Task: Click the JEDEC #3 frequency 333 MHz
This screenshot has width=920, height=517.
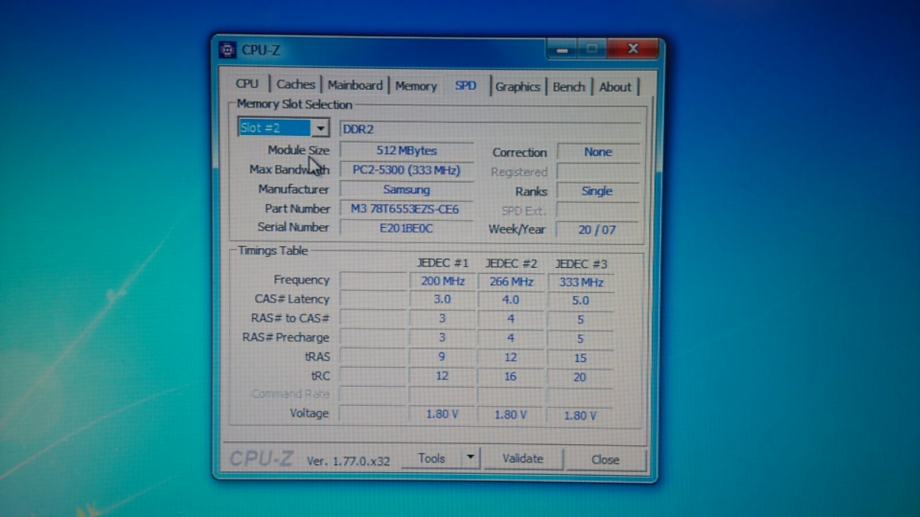Action: click(x=581, y=282)
